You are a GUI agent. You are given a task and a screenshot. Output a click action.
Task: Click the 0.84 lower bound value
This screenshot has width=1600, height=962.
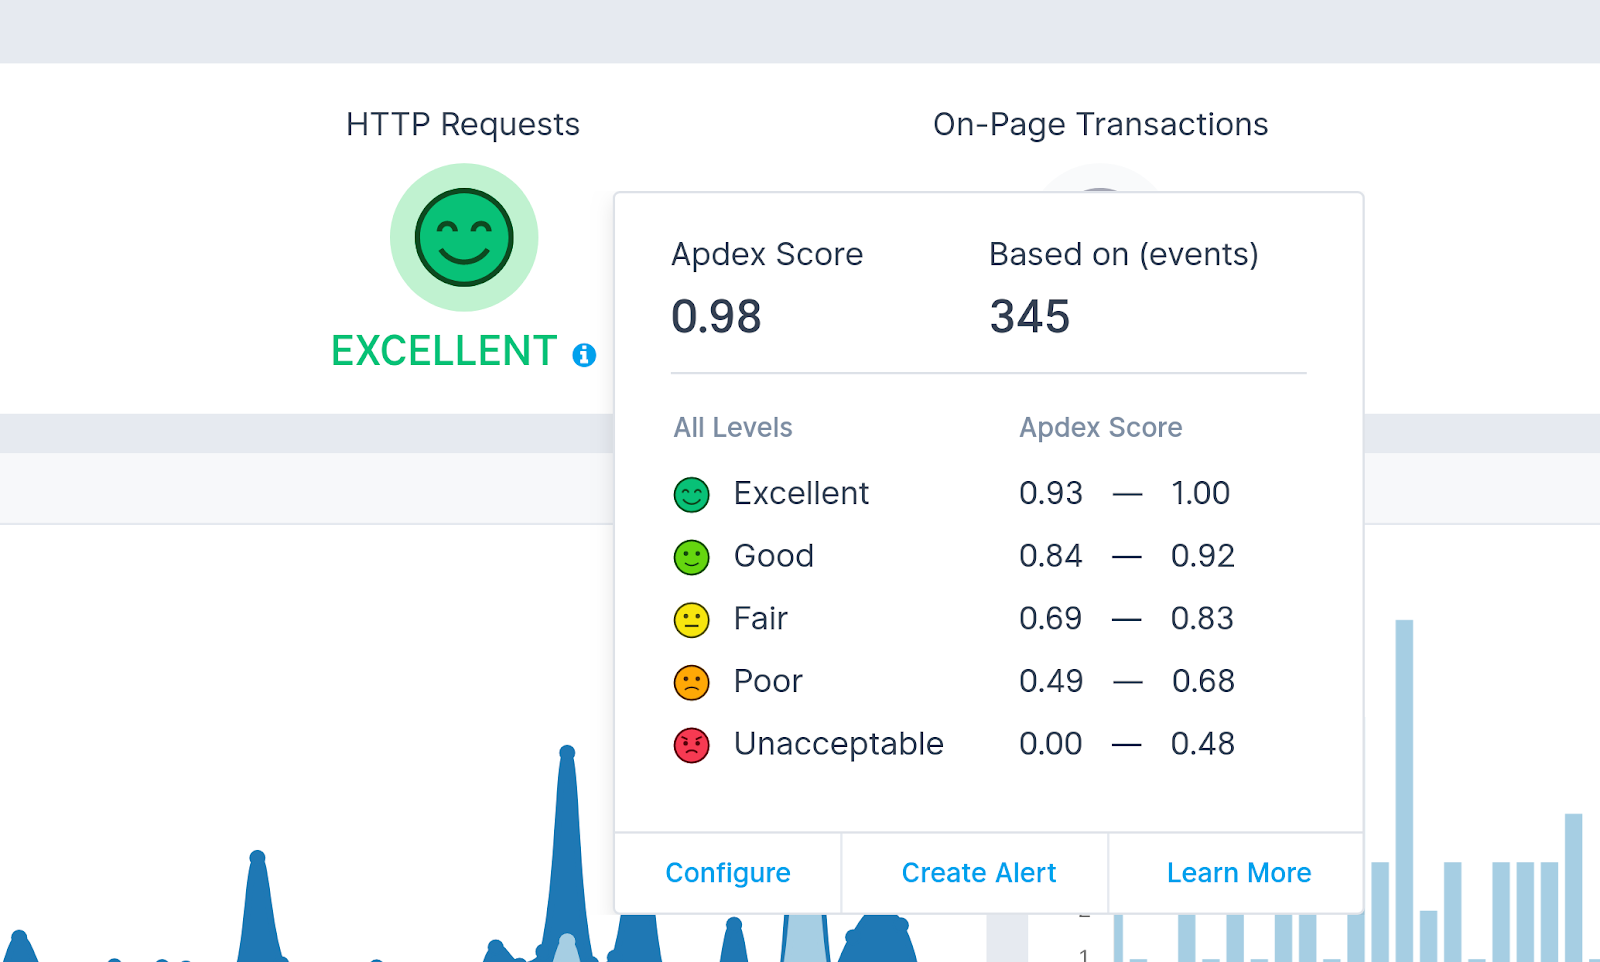point(1051,556)
